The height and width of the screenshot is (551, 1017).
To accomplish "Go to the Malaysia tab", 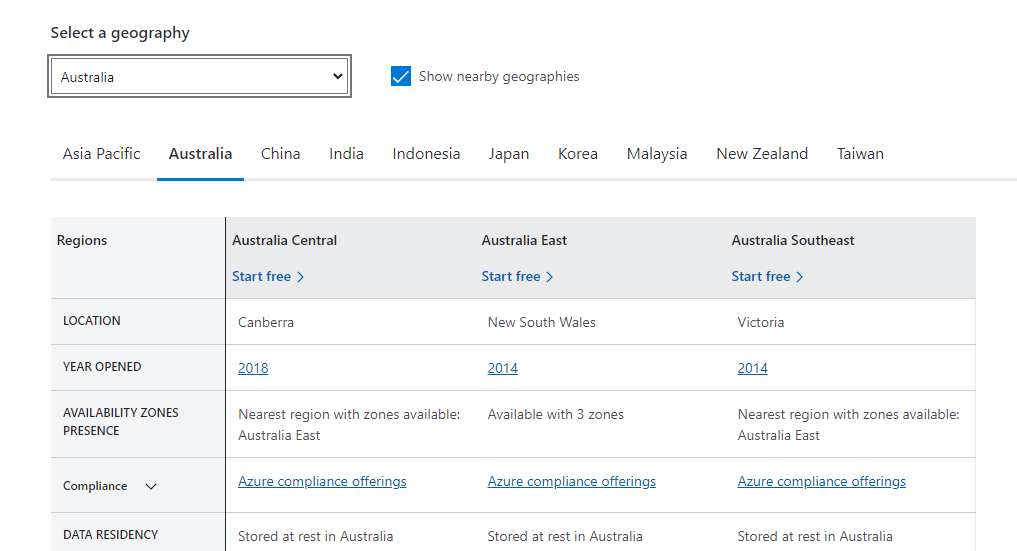I will (x=657, y=154).
